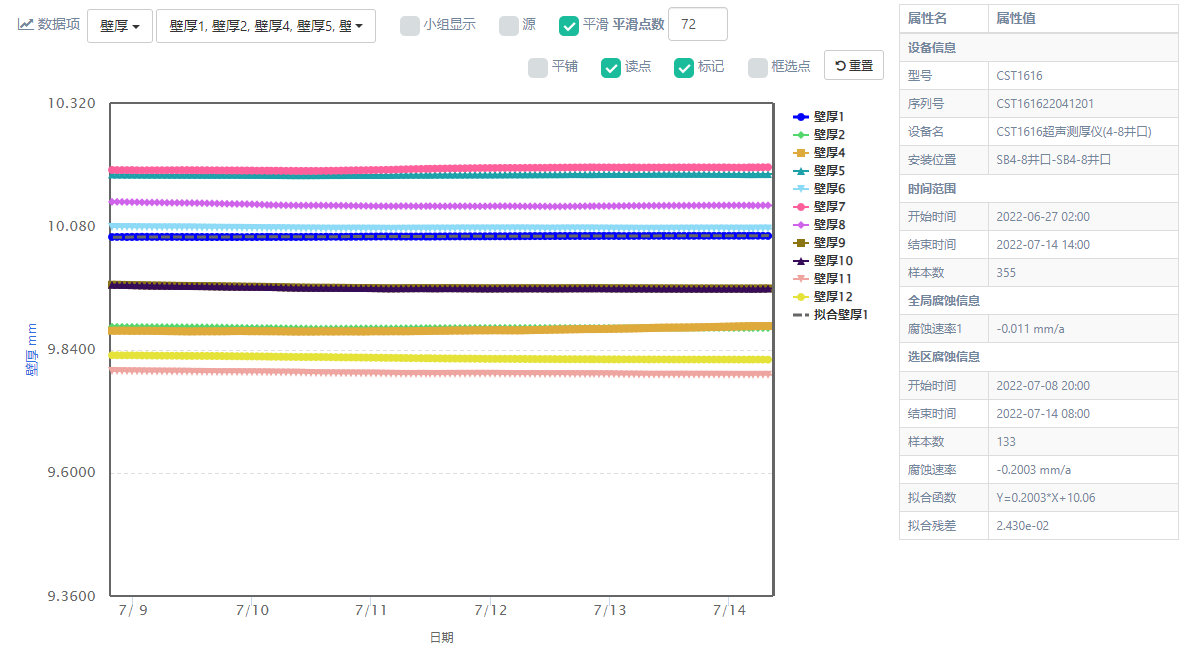The width and height of the screenshot is (1201, 653).
Task: Click the chart icon beside 数据项
Action: (x=26, y=24)
